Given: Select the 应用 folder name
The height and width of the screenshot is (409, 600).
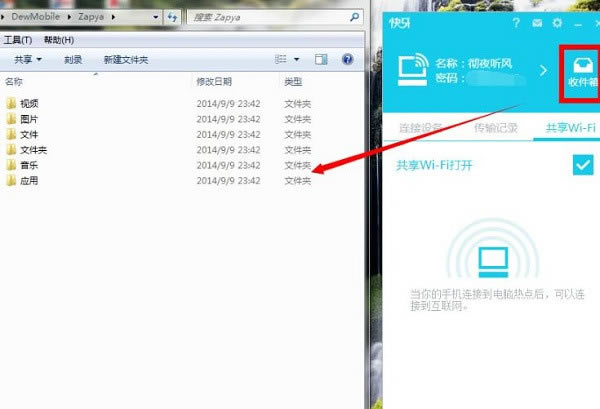Looking at the screenshot, I should (29, 181).
